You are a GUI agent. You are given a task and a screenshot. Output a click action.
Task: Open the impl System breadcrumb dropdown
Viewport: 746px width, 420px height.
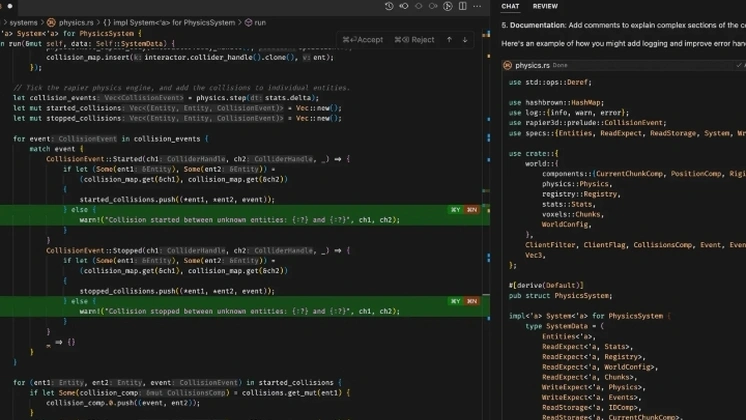[170, 21]
